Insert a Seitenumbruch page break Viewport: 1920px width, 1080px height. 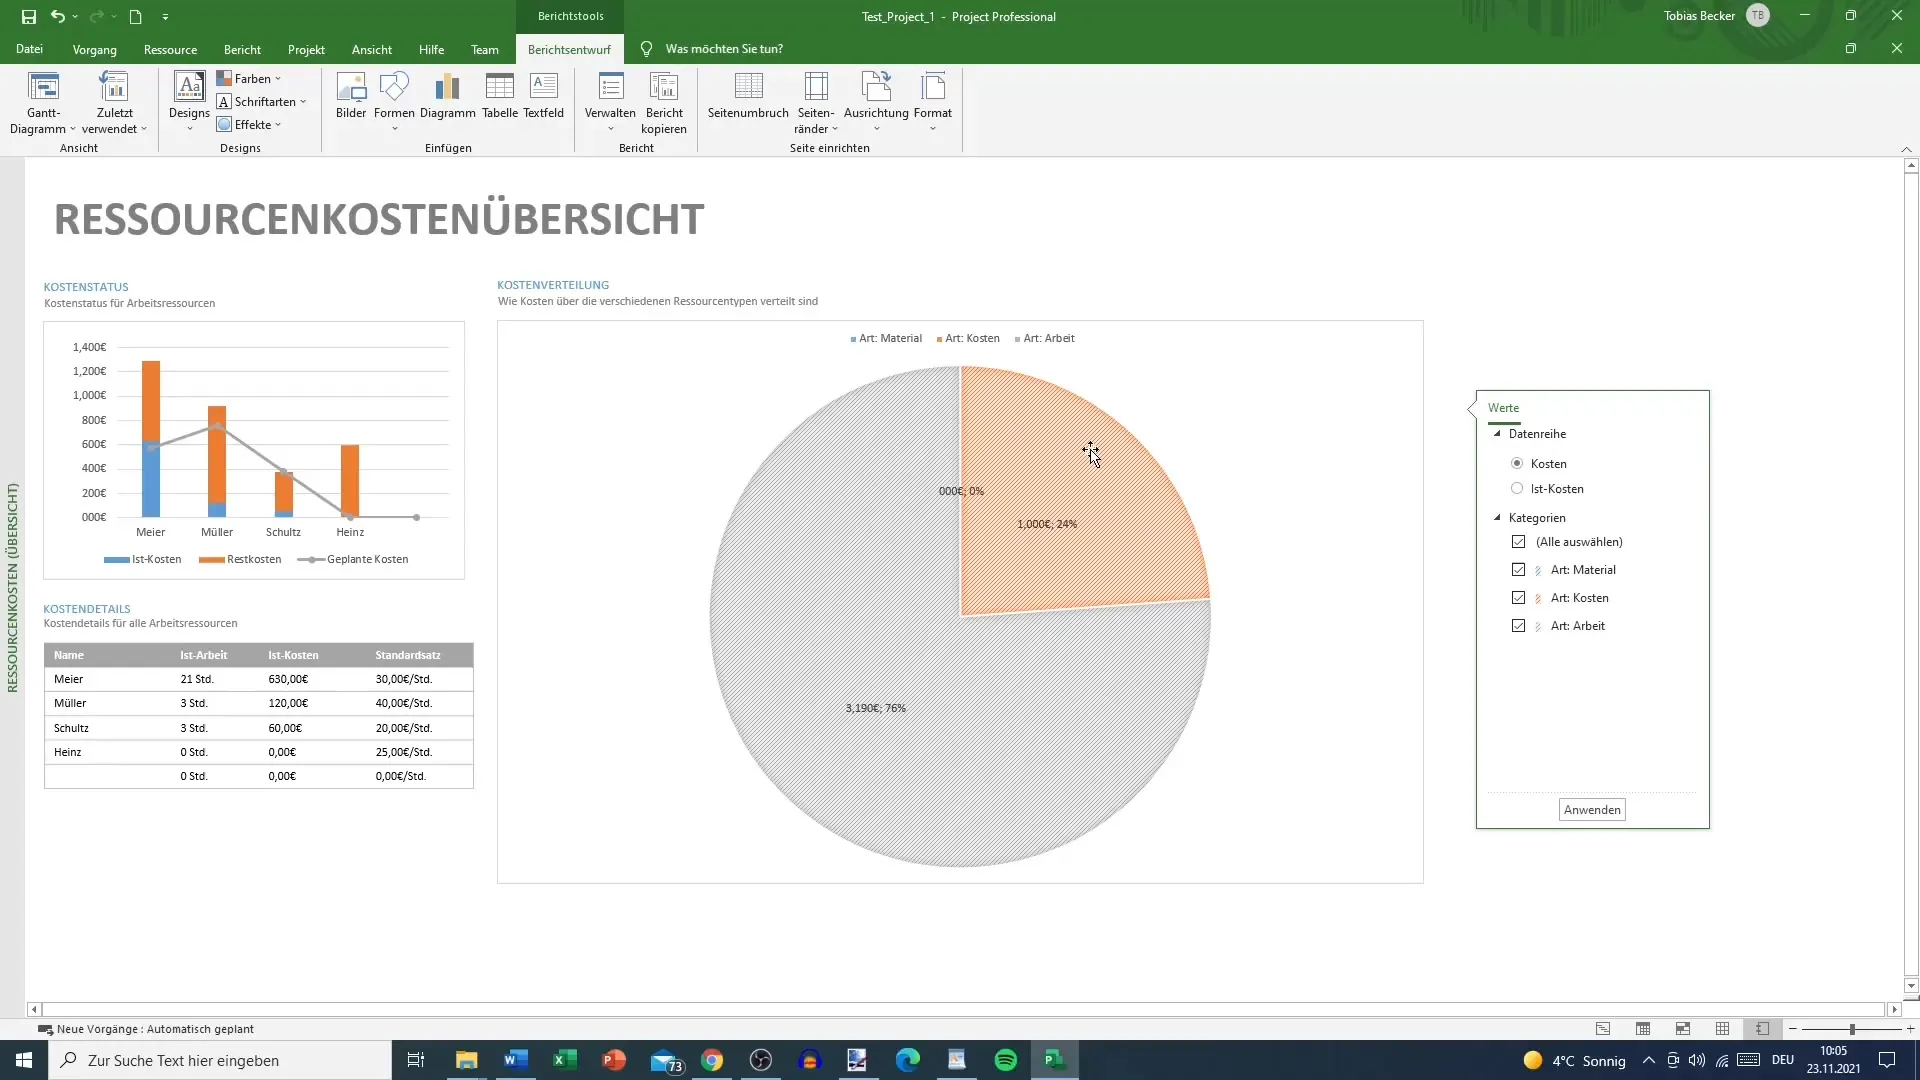click(x=748, y=96)
